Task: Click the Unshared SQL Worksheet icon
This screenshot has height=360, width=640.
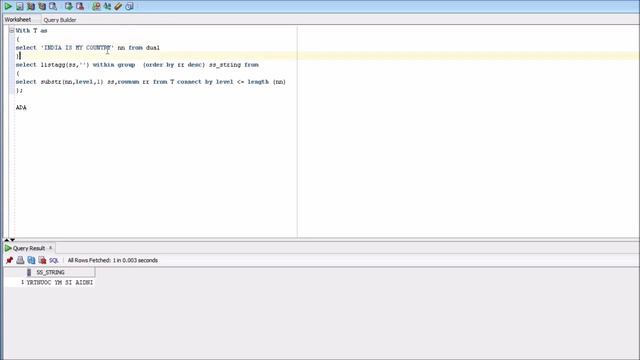Action: (96, 6)
